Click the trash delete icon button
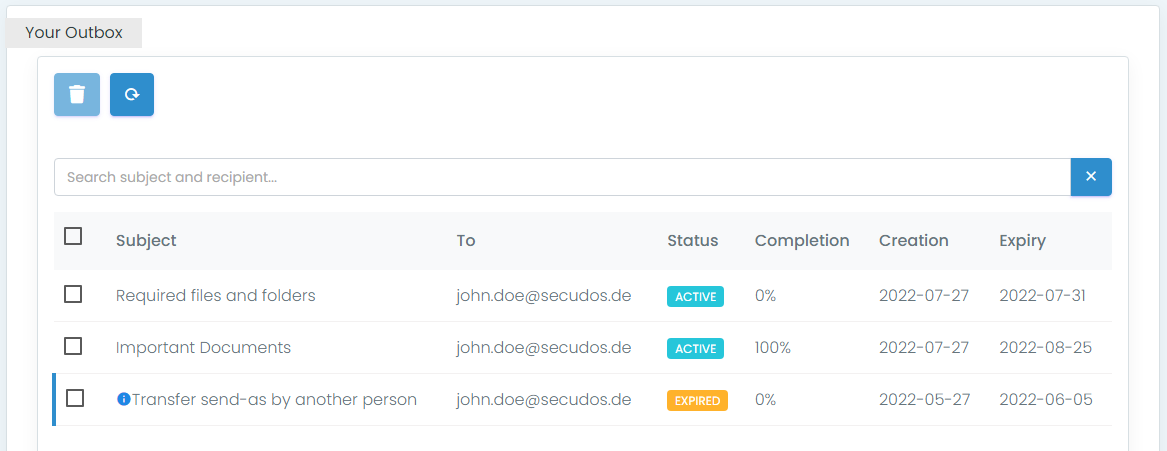Image resolution: width=1167 pixels, height=451 pixels. tap(77, 95)
